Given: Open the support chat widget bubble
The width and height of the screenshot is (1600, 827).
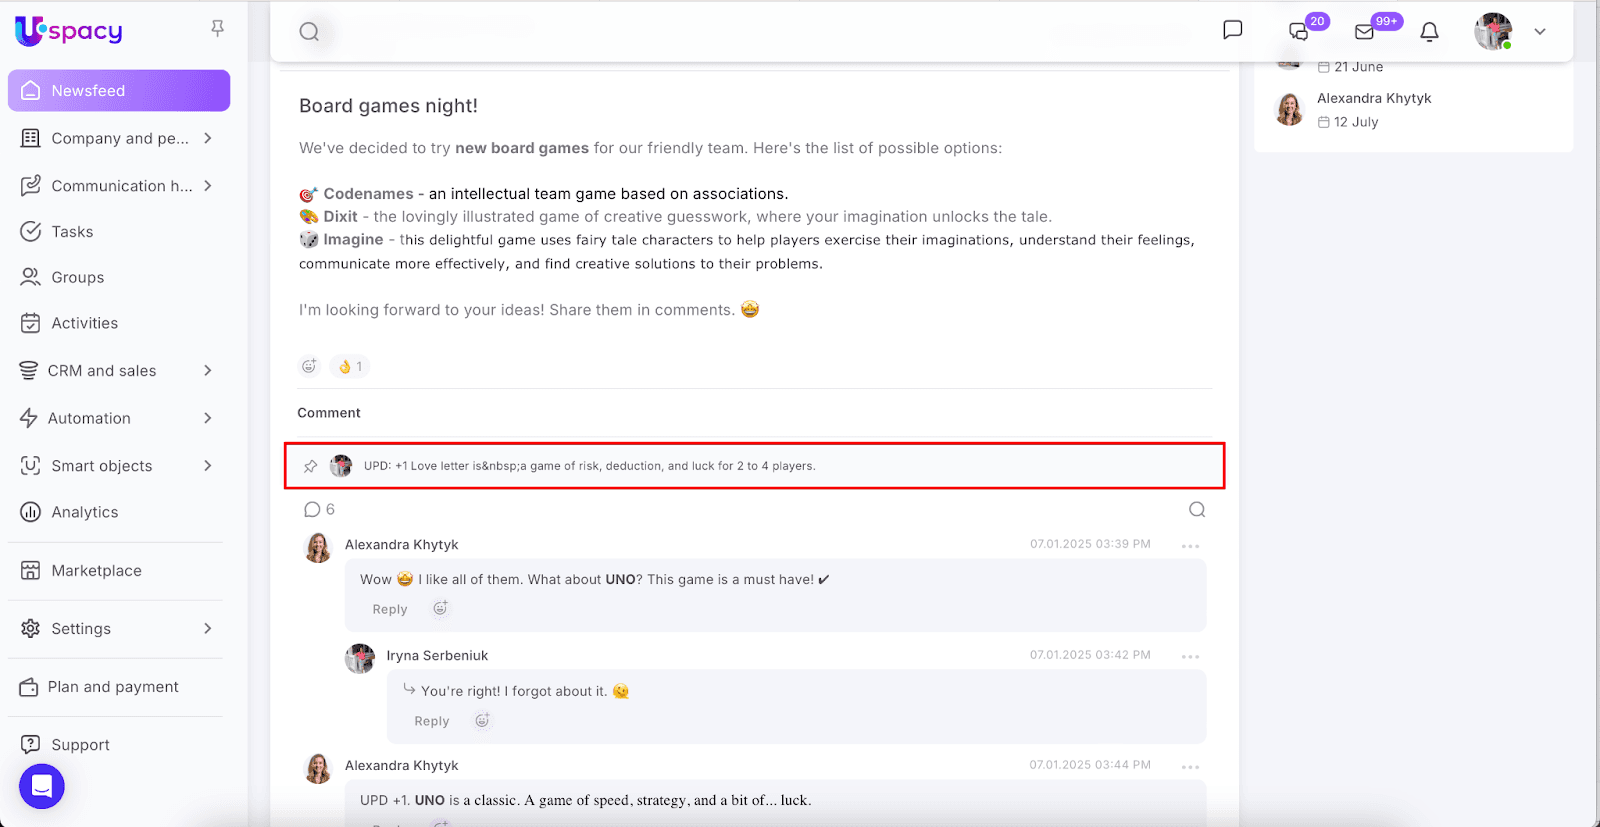Looking at the screenshot, I should (42, 786).
